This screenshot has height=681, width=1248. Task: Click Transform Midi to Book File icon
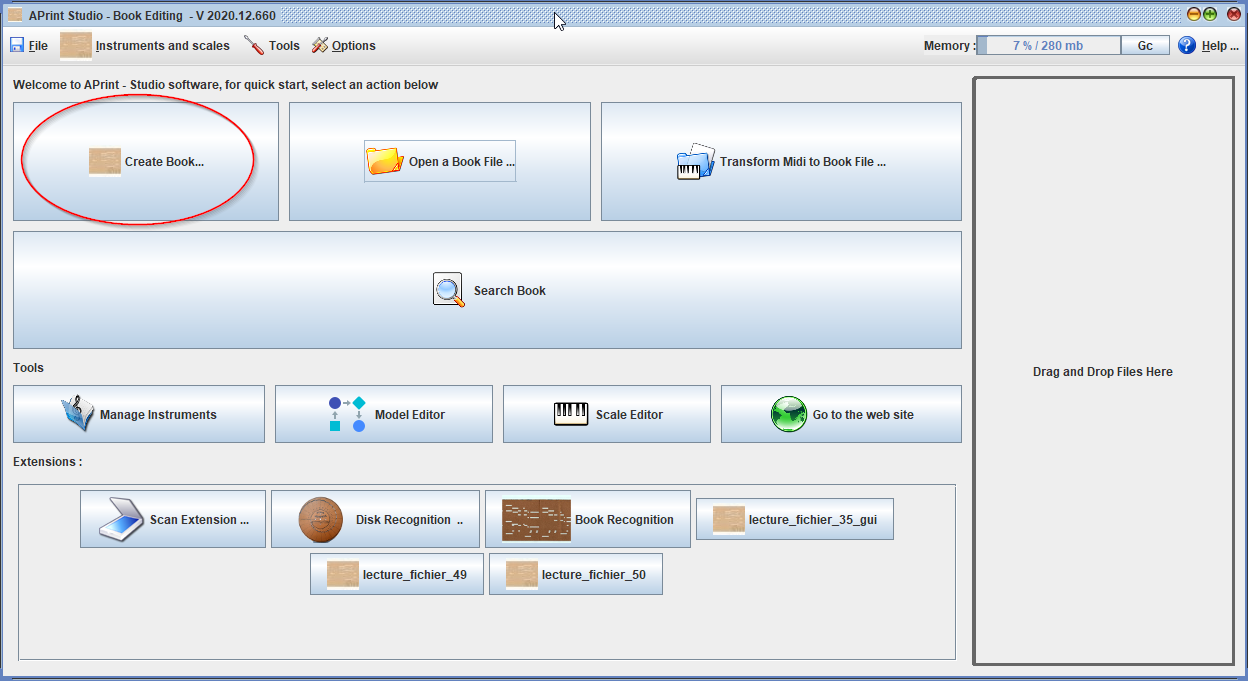(x=696, y=161)
